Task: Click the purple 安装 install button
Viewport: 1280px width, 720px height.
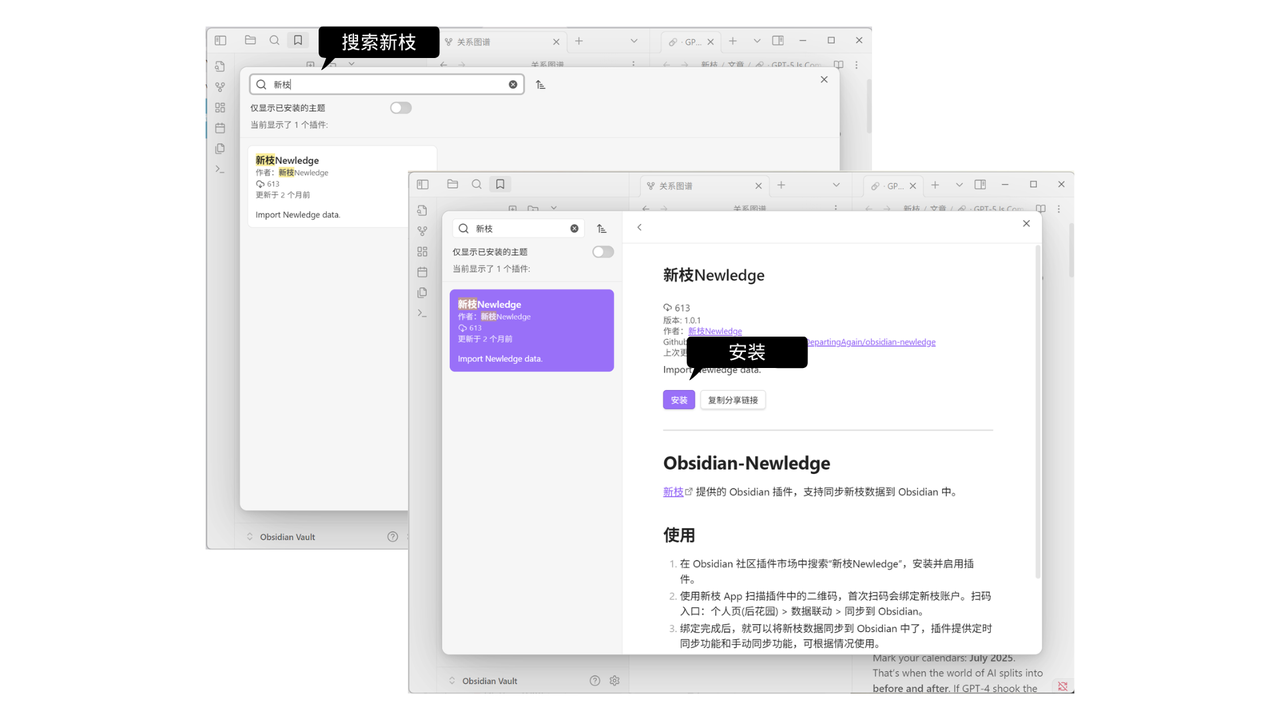Action: (x=678, y=399)
